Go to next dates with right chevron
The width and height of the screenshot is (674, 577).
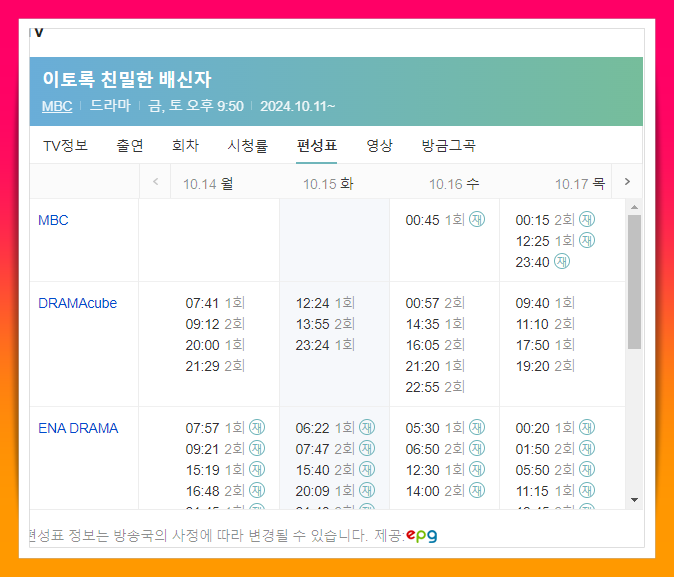click(x=627, y=181)
